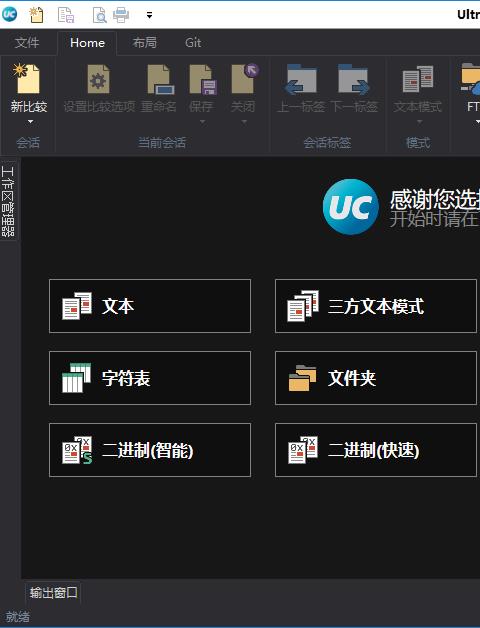Click the 设置比较选项 gear document icon

tap(99, 79)
